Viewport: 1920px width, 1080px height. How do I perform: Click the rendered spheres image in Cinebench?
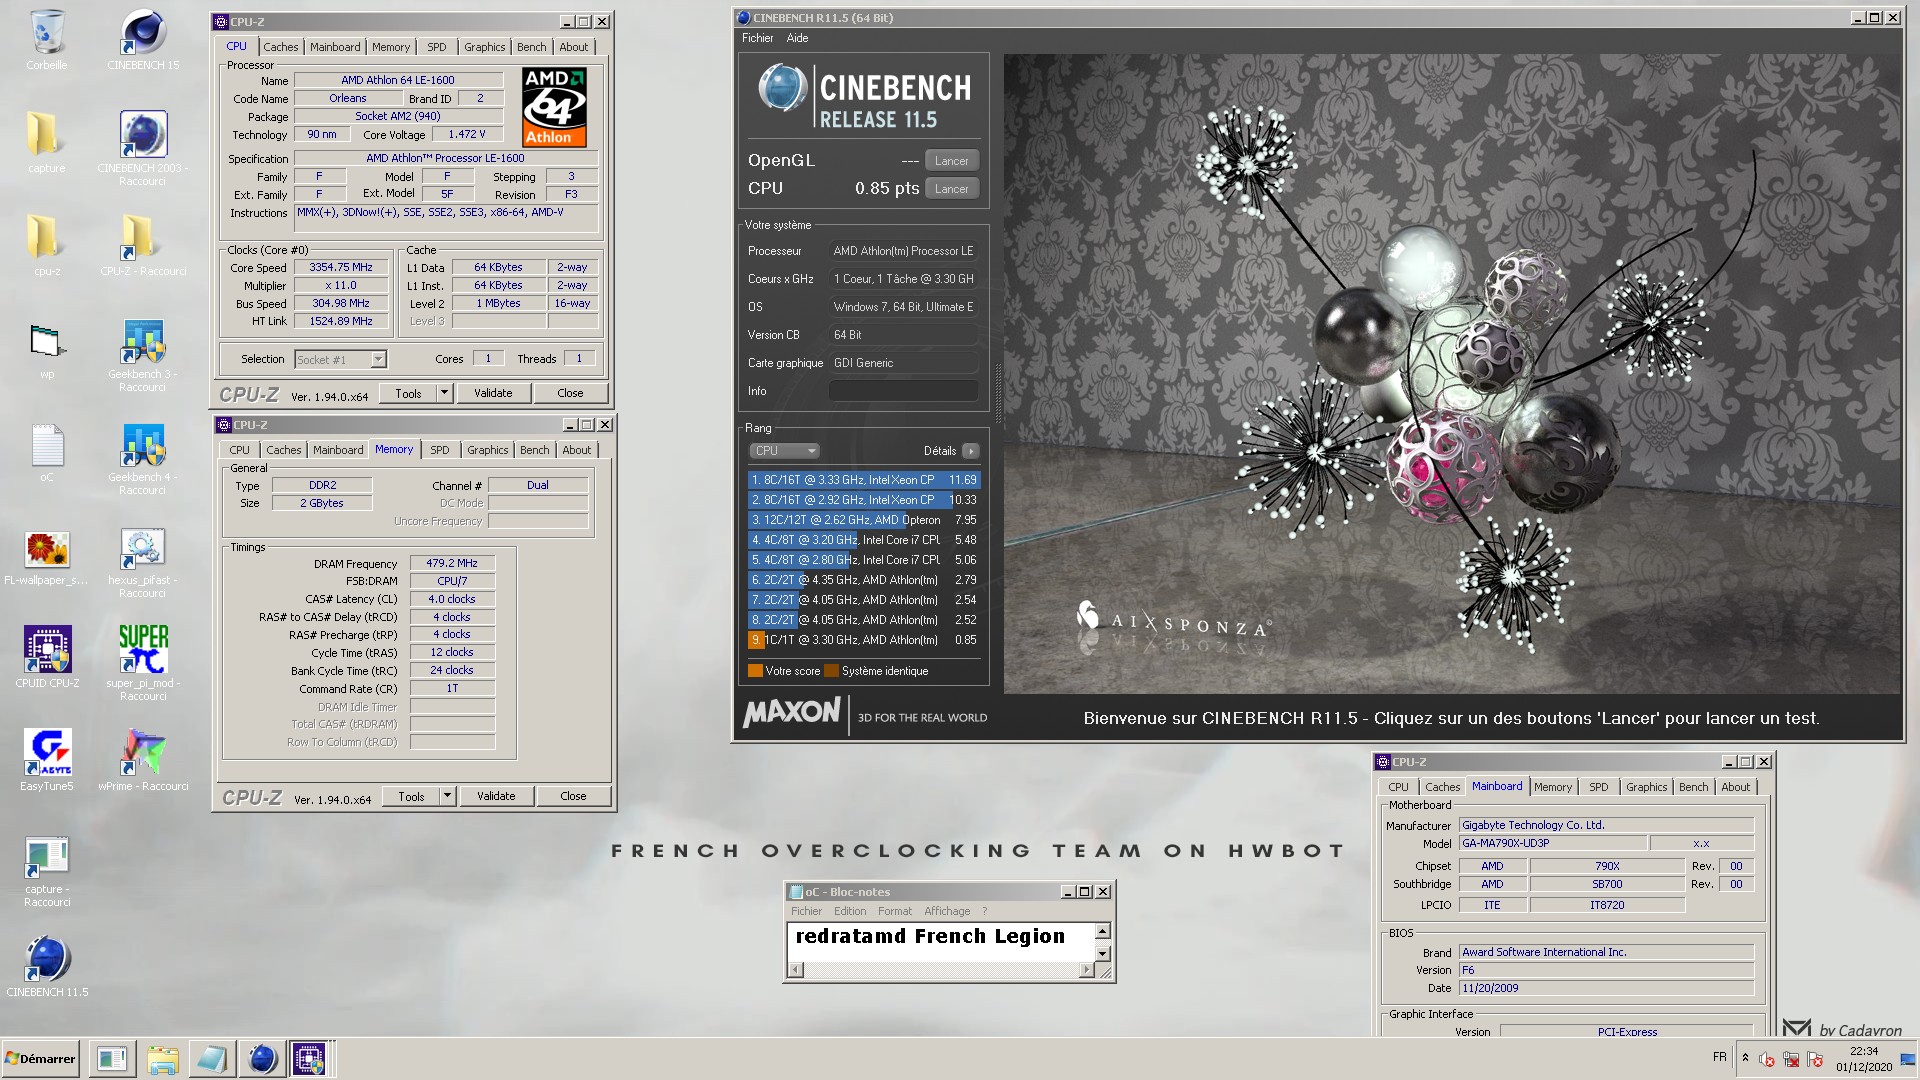pos(1452,374)
